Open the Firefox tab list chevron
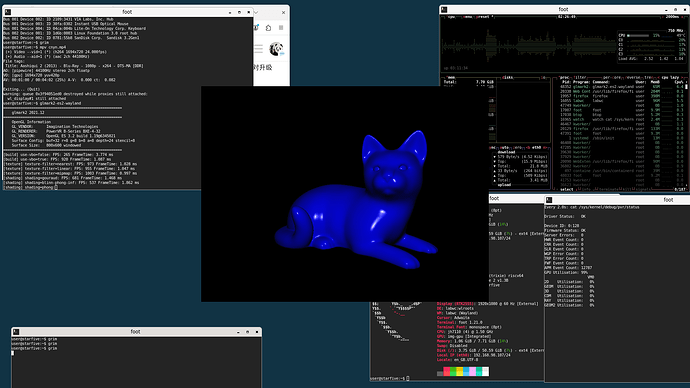Viewport: 690px width, 388px height. (x=256, y=12)
